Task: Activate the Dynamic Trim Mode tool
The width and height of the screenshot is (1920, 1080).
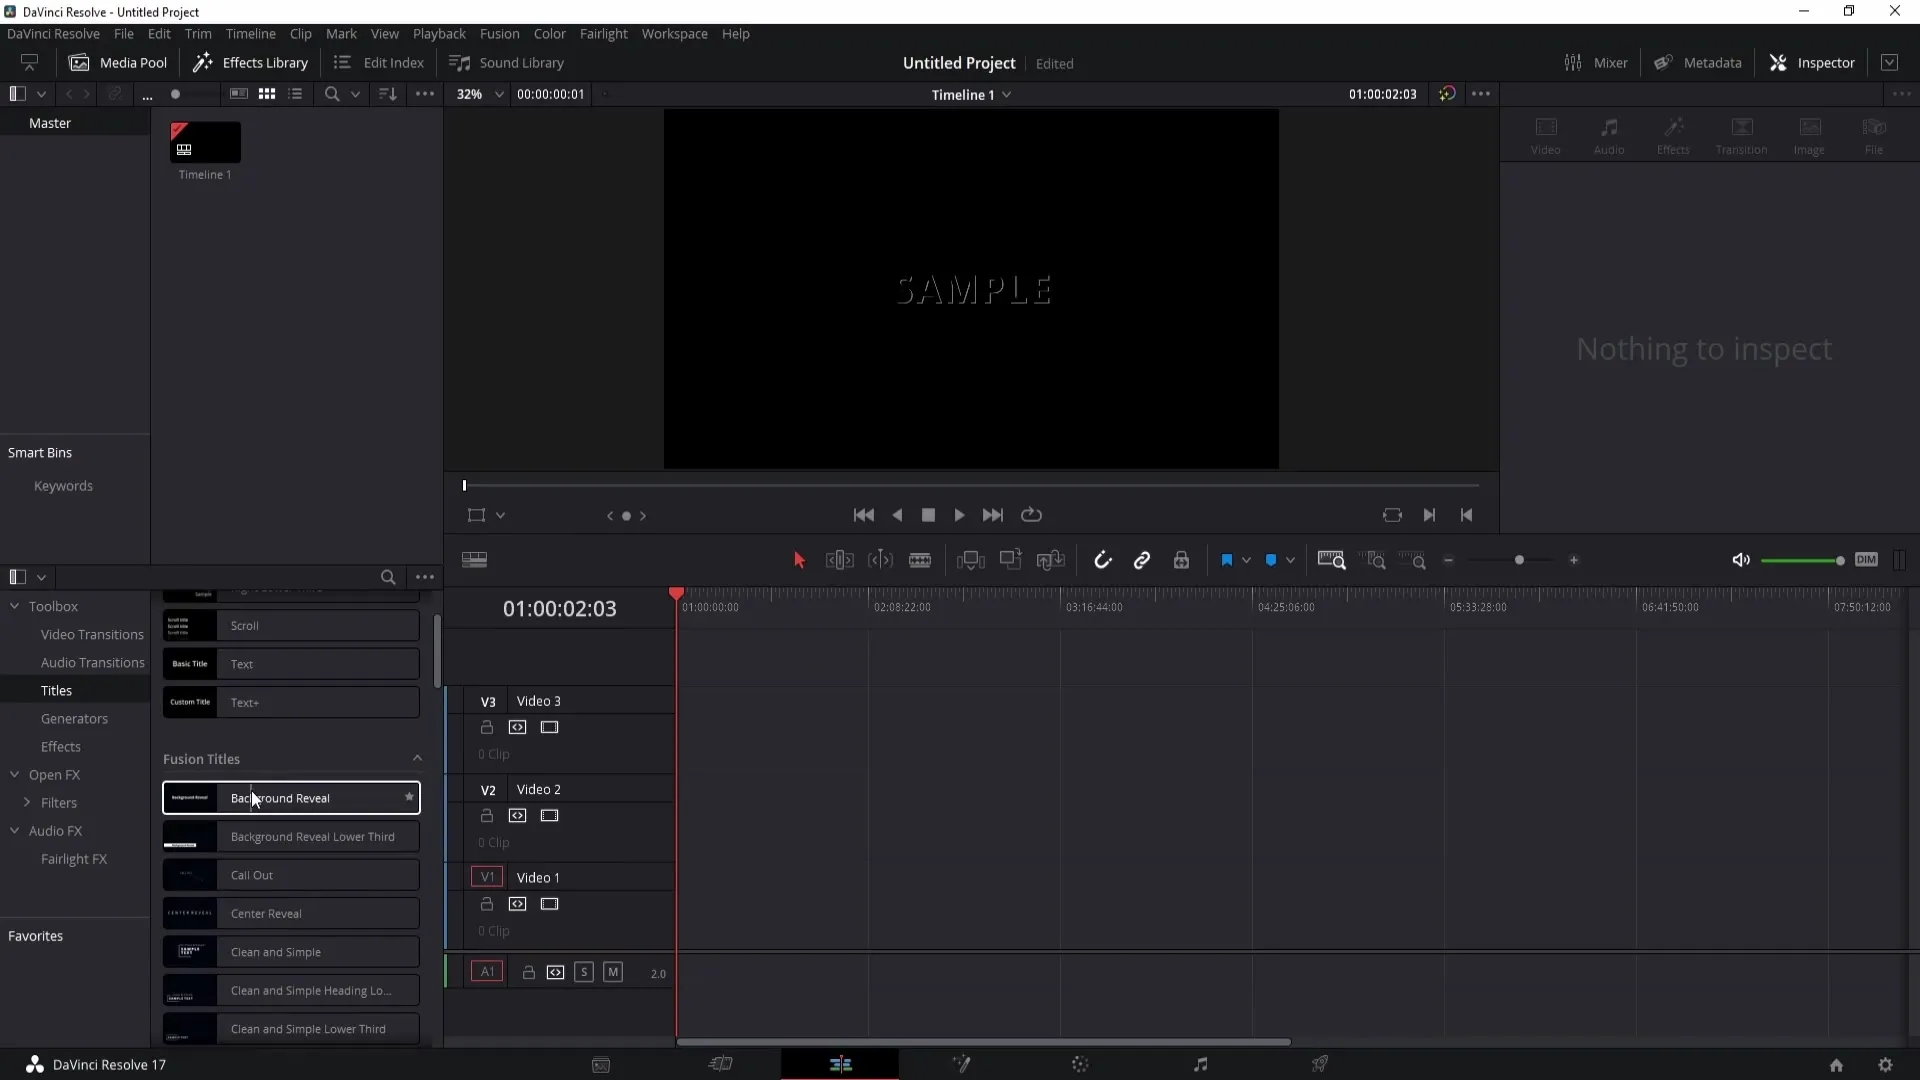Action: (880, 560)
